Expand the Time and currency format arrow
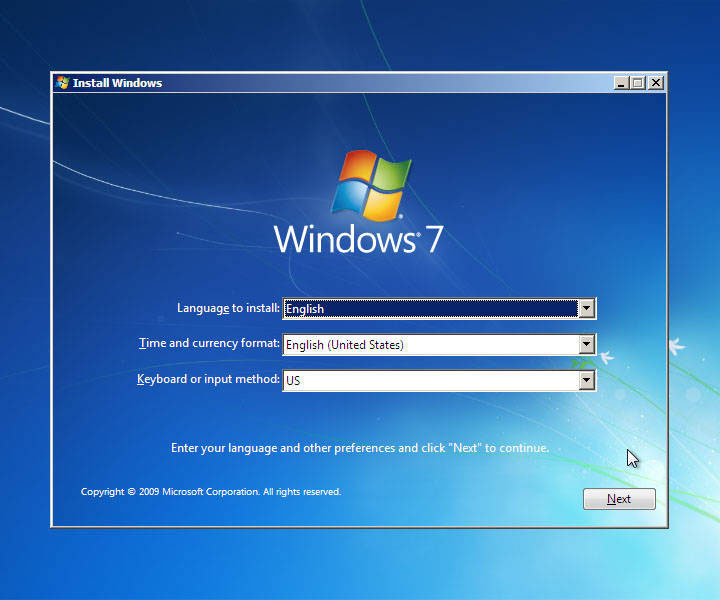The width and height of the screenshot is (720, 600). (x=586, y=344)
